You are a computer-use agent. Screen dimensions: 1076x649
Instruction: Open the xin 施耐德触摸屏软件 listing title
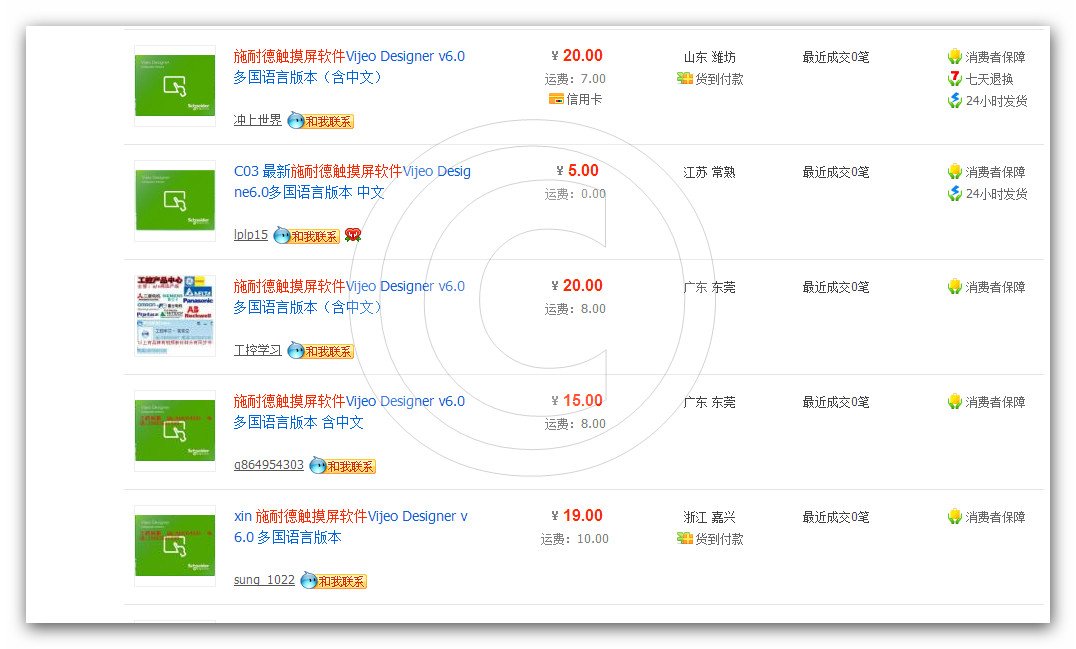[350, 526]
